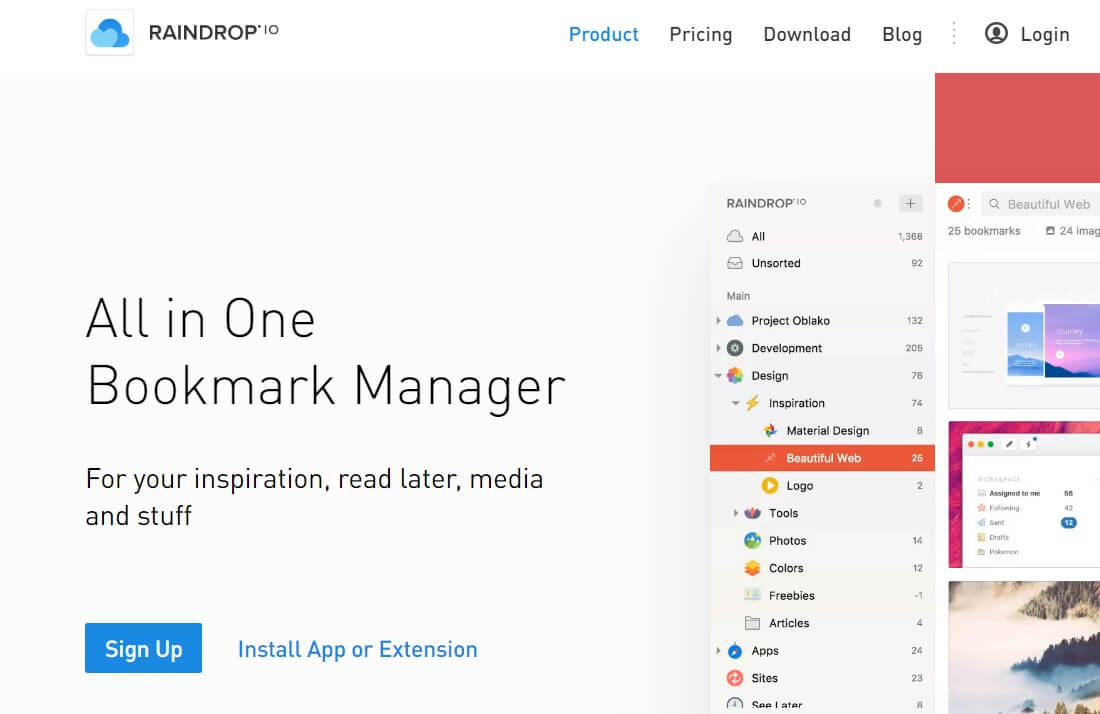1100x714 pixels.
Task: Click the orange collection icon beside search
Action: tap(955, 204)
